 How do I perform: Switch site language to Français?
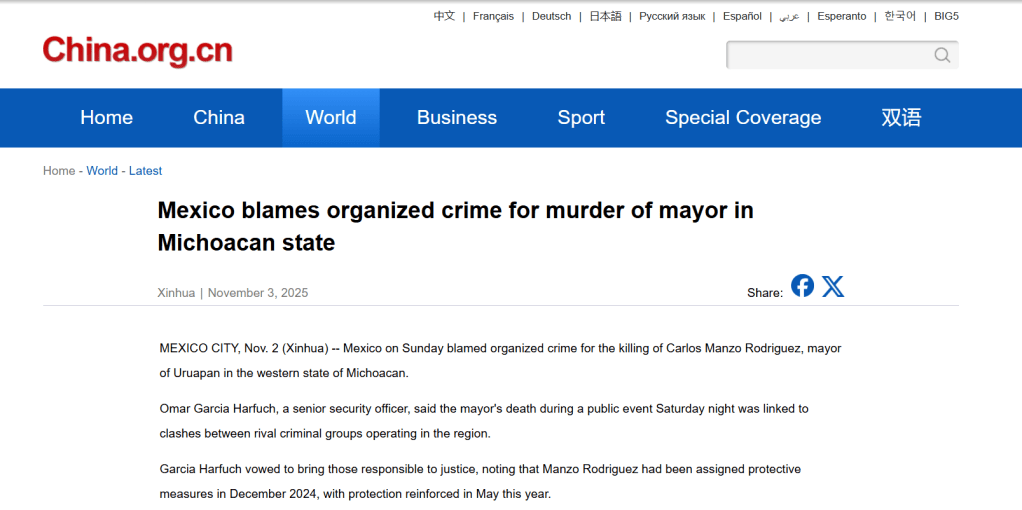493,16
